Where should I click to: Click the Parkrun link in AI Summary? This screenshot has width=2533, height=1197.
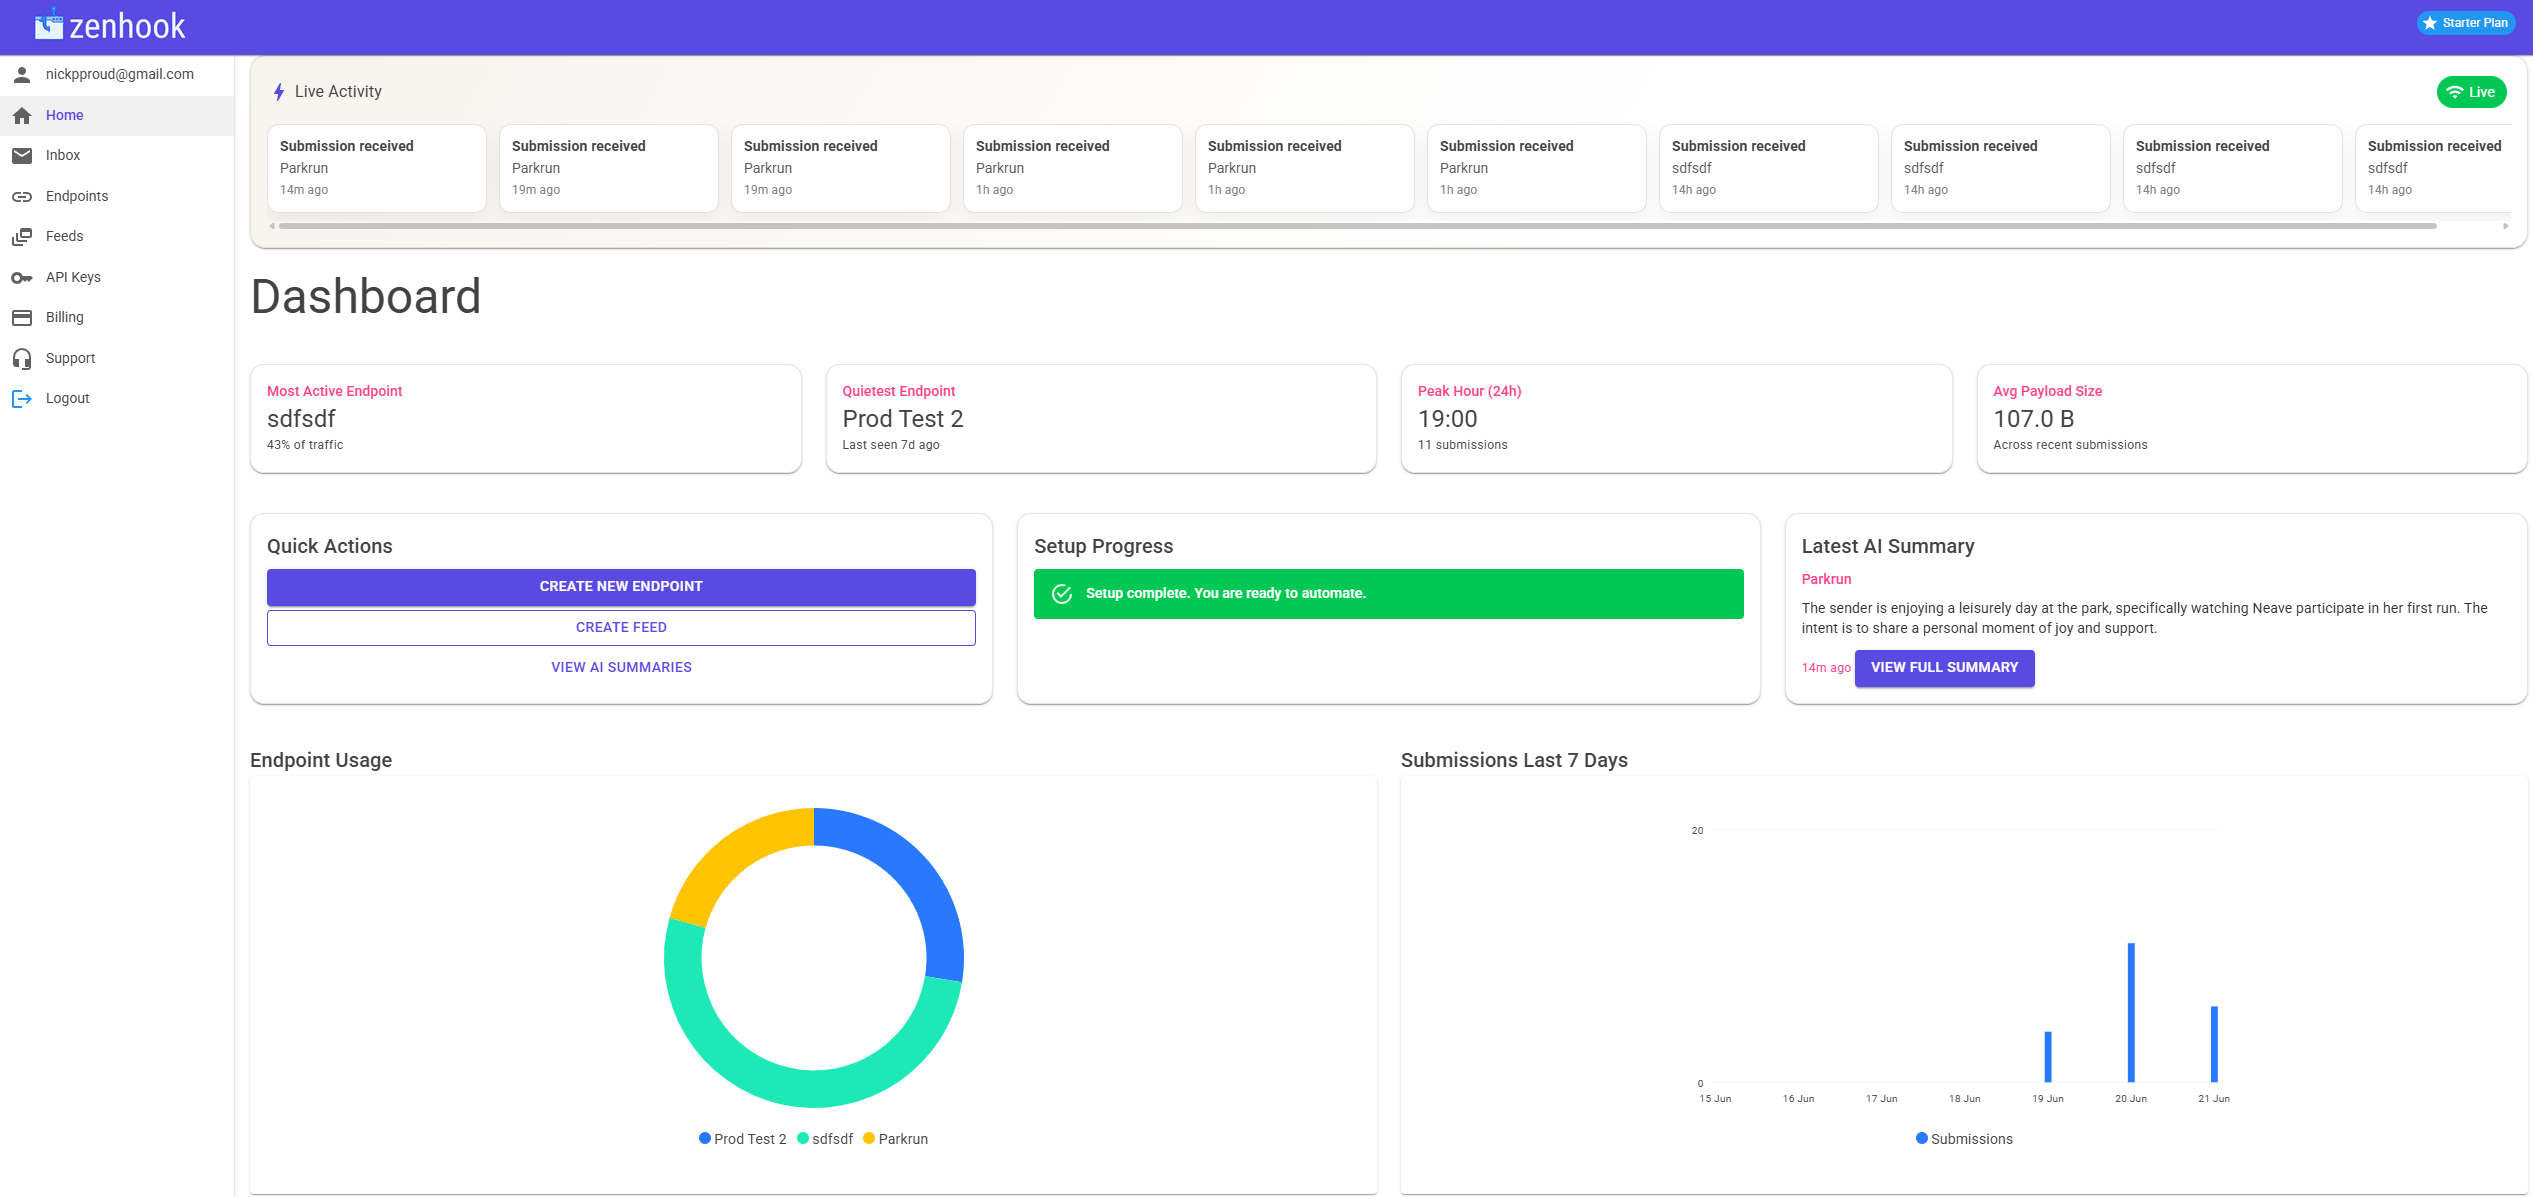[1826, 579]
